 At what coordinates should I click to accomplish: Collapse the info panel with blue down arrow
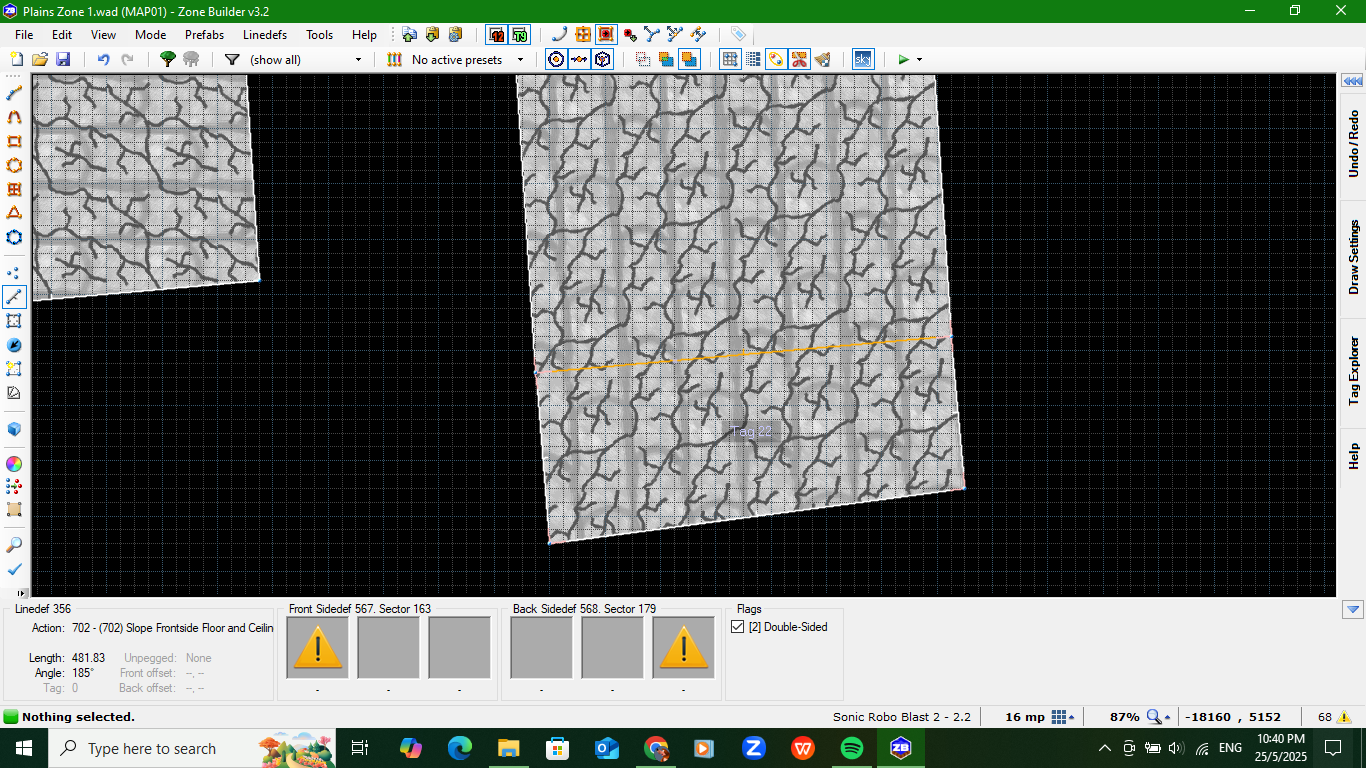click(1352, 609)
